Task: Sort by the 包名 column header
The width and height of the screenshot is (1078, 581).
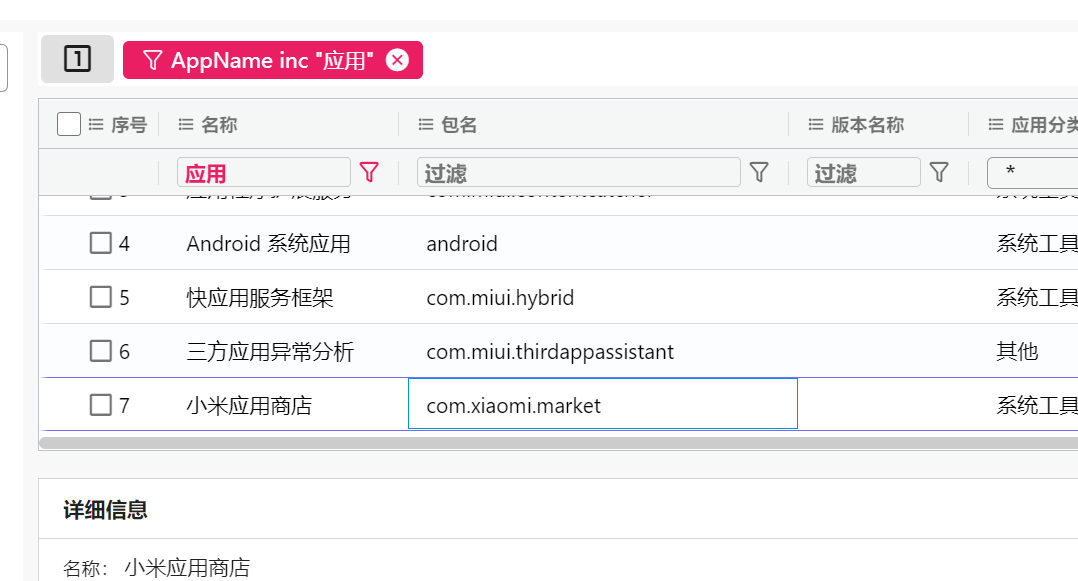Action: point(459,124)
